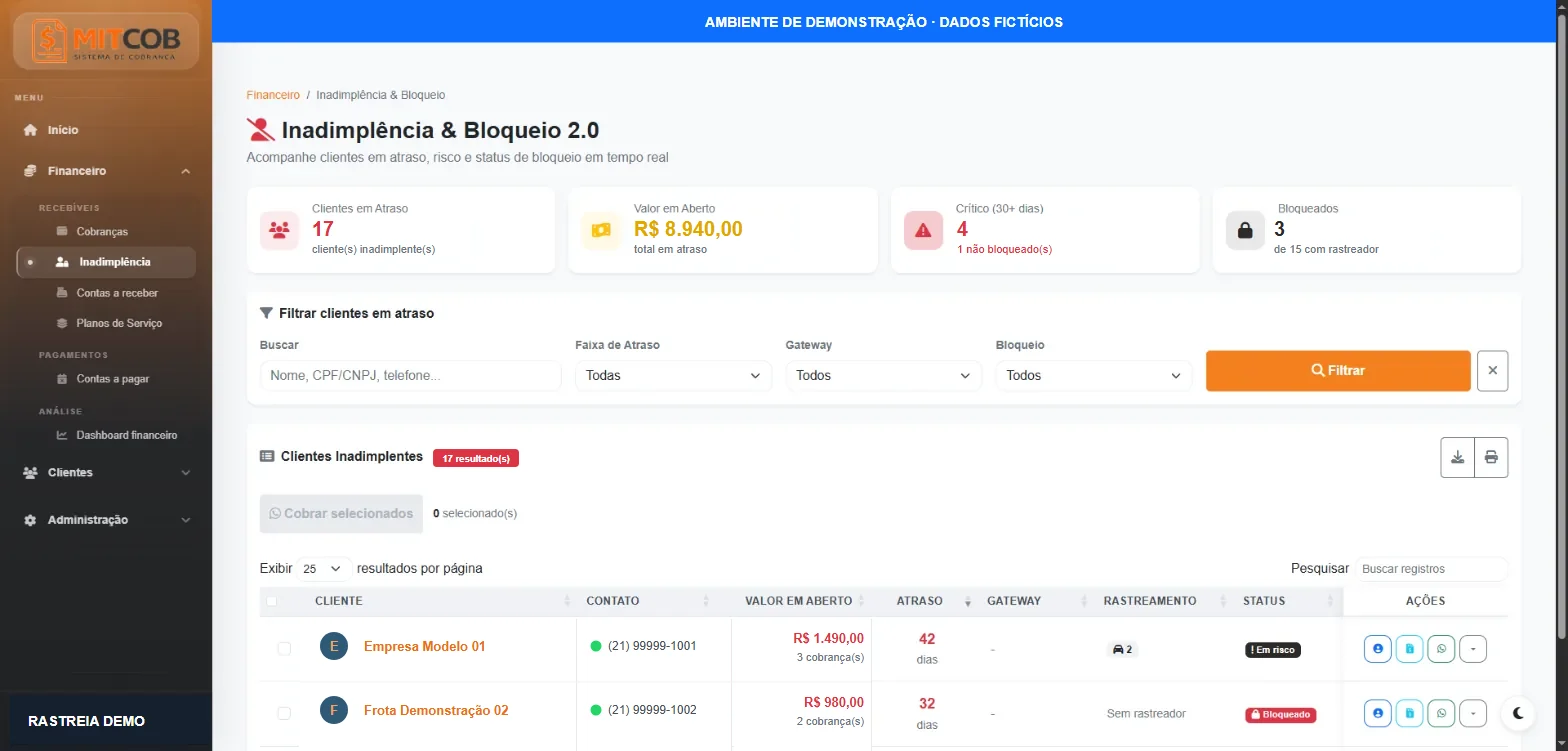The image size is (1568, 751).
Task: Open the Bloqueio filter dropdown
Action: click(x=1094, y=375)
